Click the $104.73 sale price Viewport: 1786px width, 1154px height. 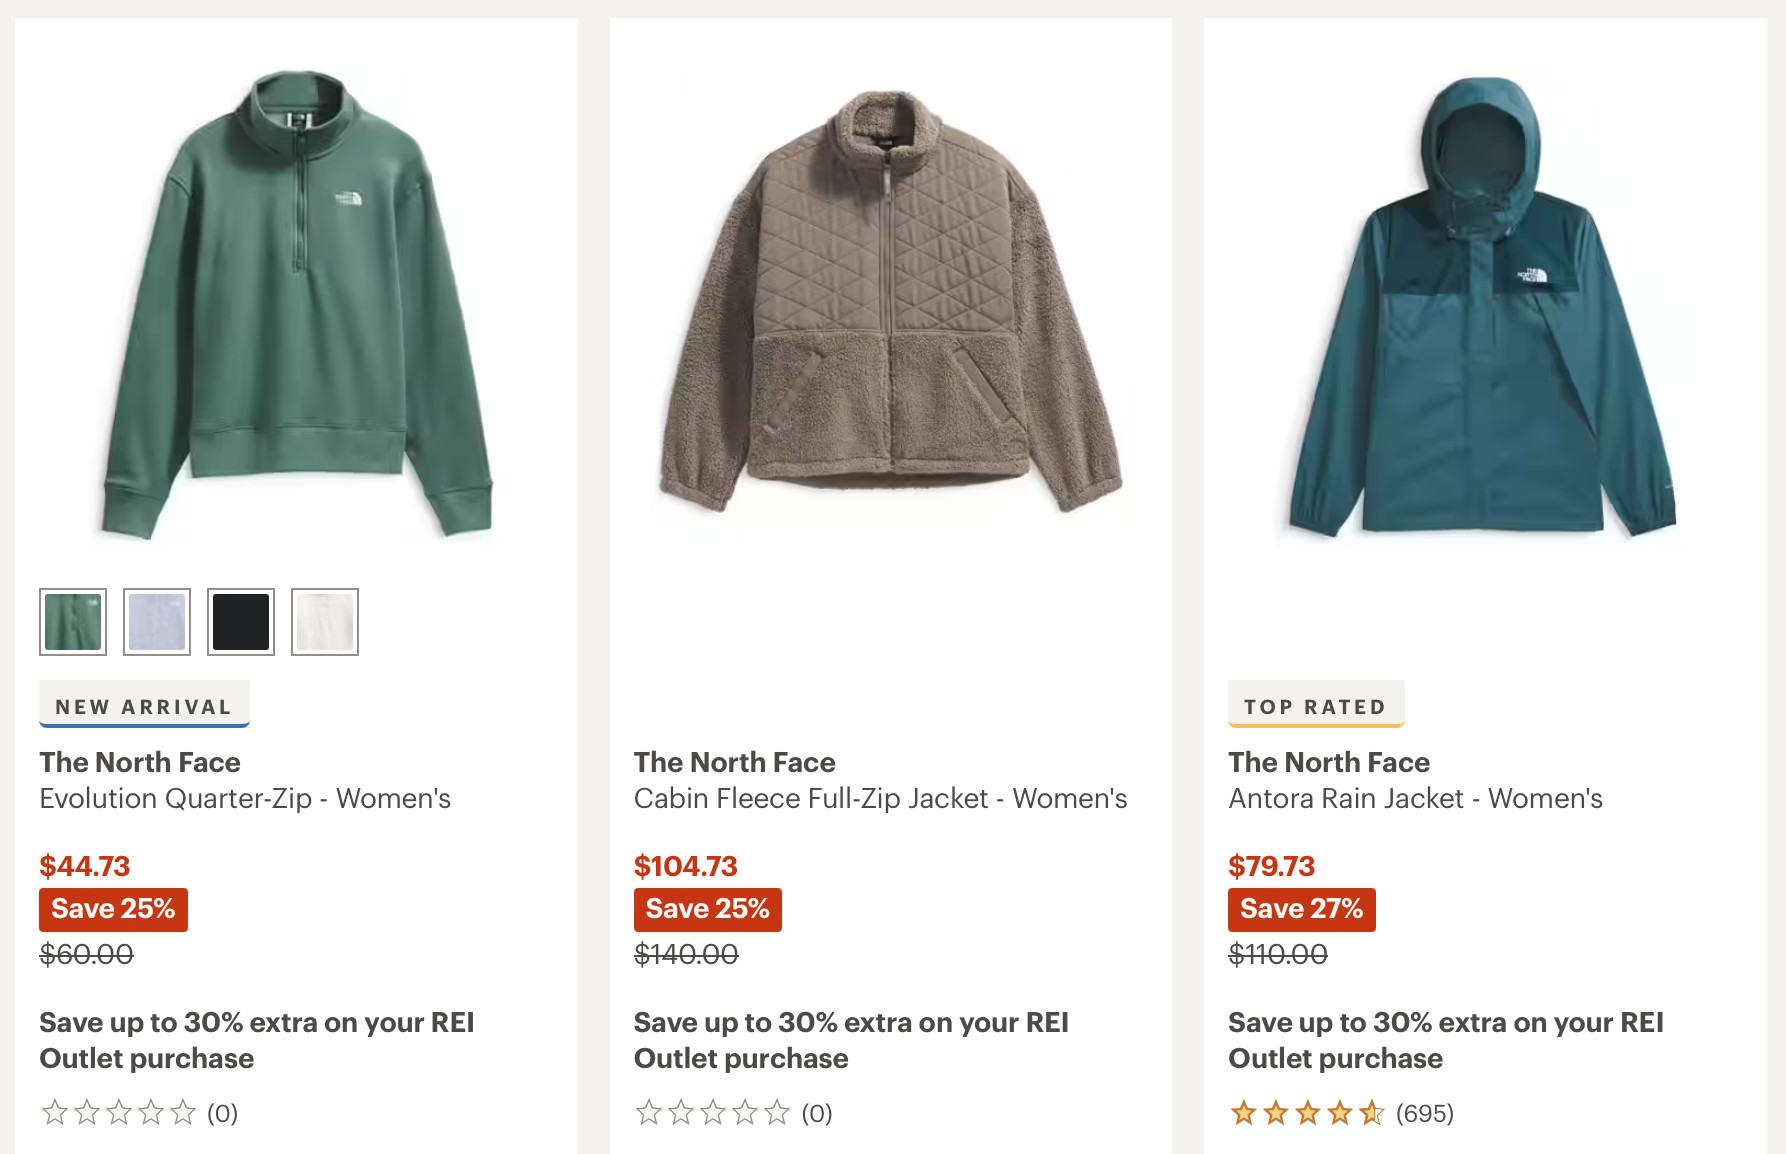685,866
